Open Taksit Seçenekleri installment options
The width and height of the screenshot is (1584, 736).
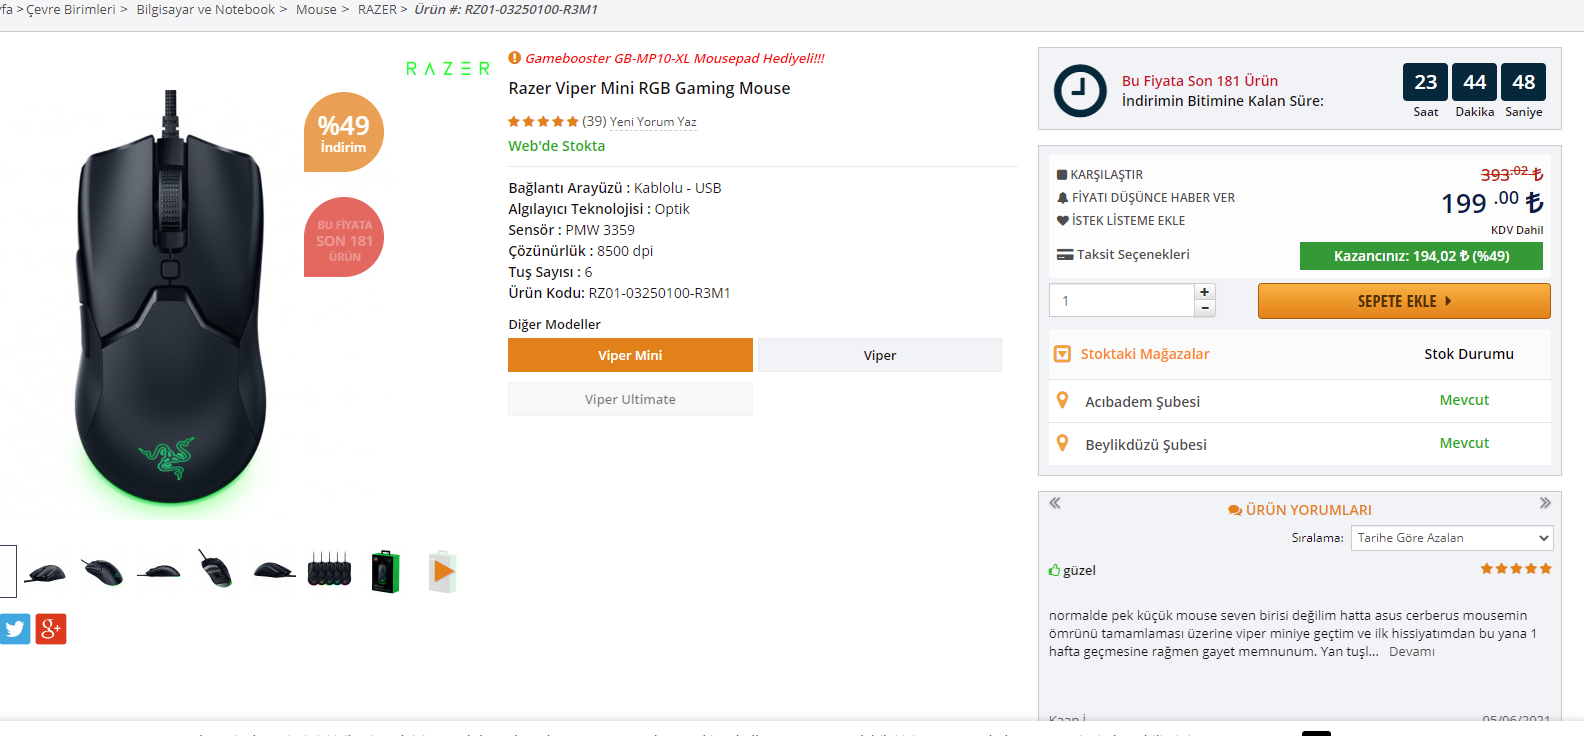[x=1133, y=255]
